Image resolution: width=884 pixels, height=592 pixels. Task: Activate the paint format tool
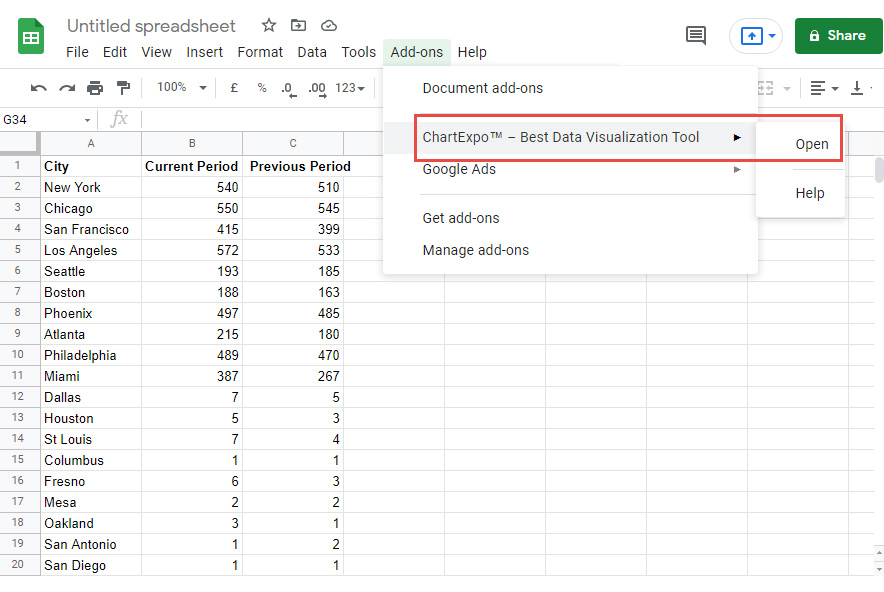123,88
